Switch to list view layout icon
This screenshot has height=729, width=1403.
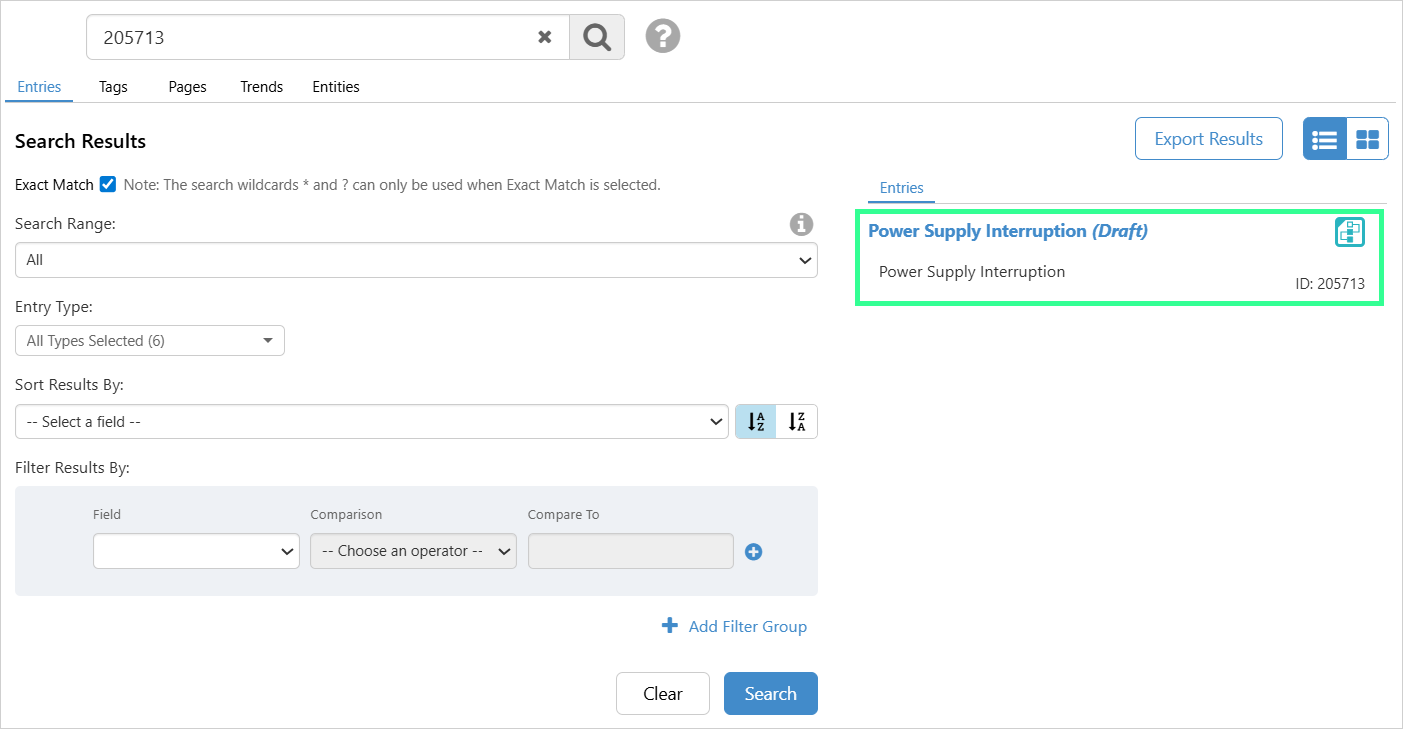point(1324,139)
